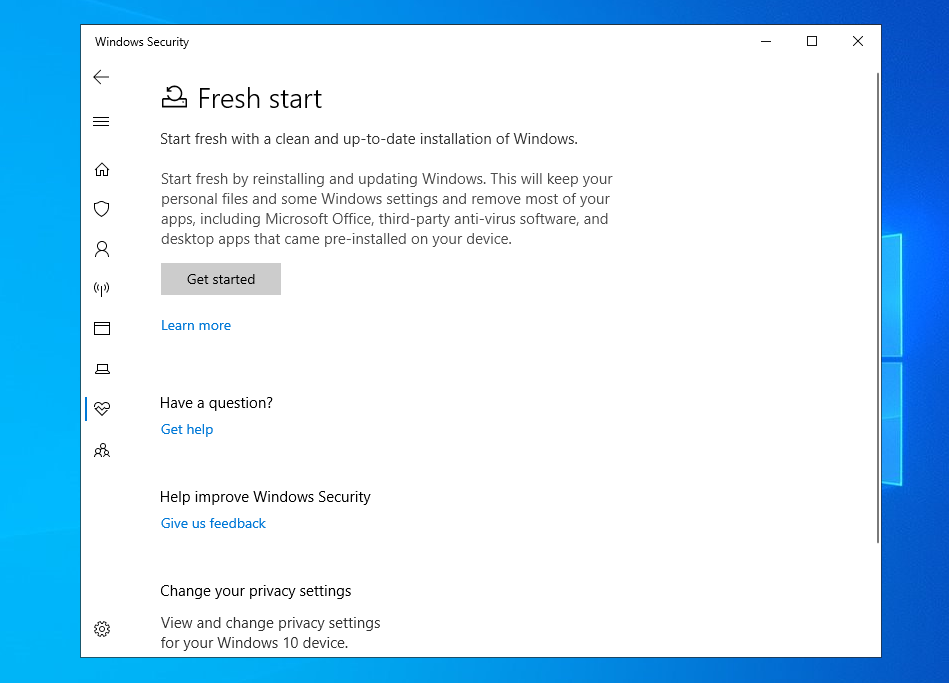
Task: Open the Home section icon
Action: 102,170
